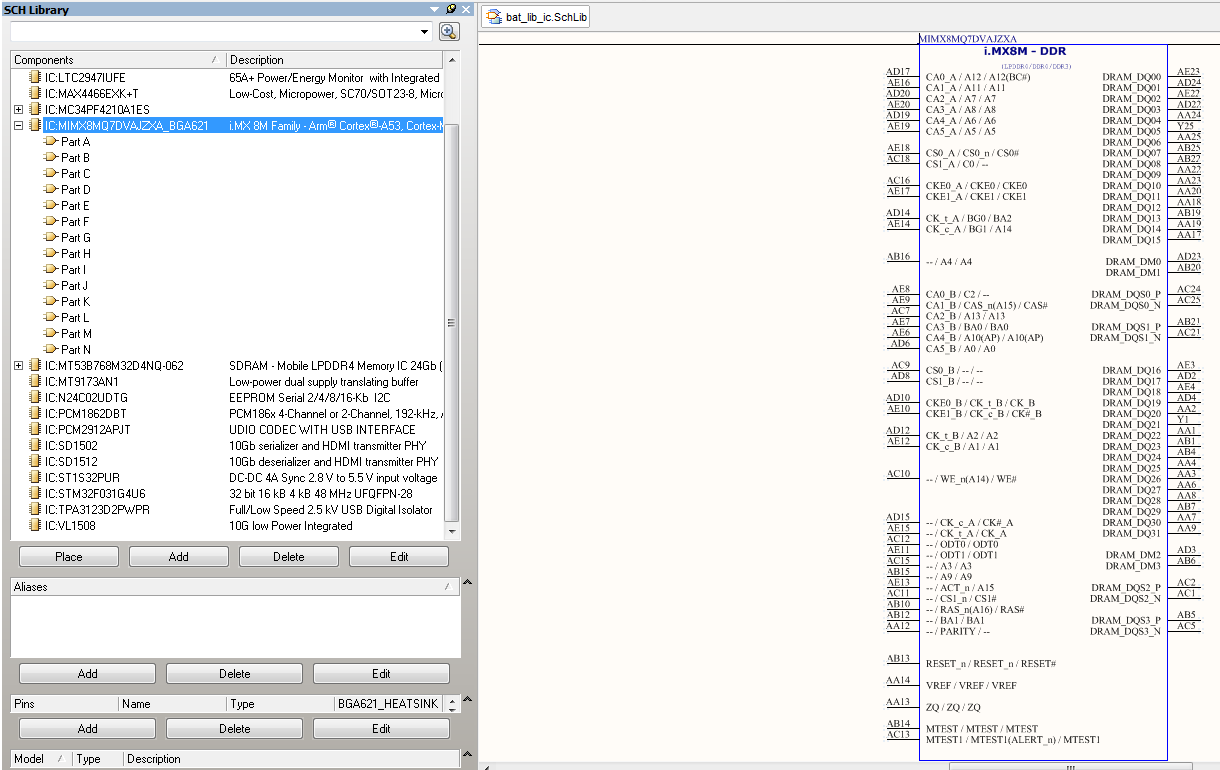Click the VREF / VREF / VREF pin label
The width and height of the screenshot is (1220, 770).
tap(971, 686)
